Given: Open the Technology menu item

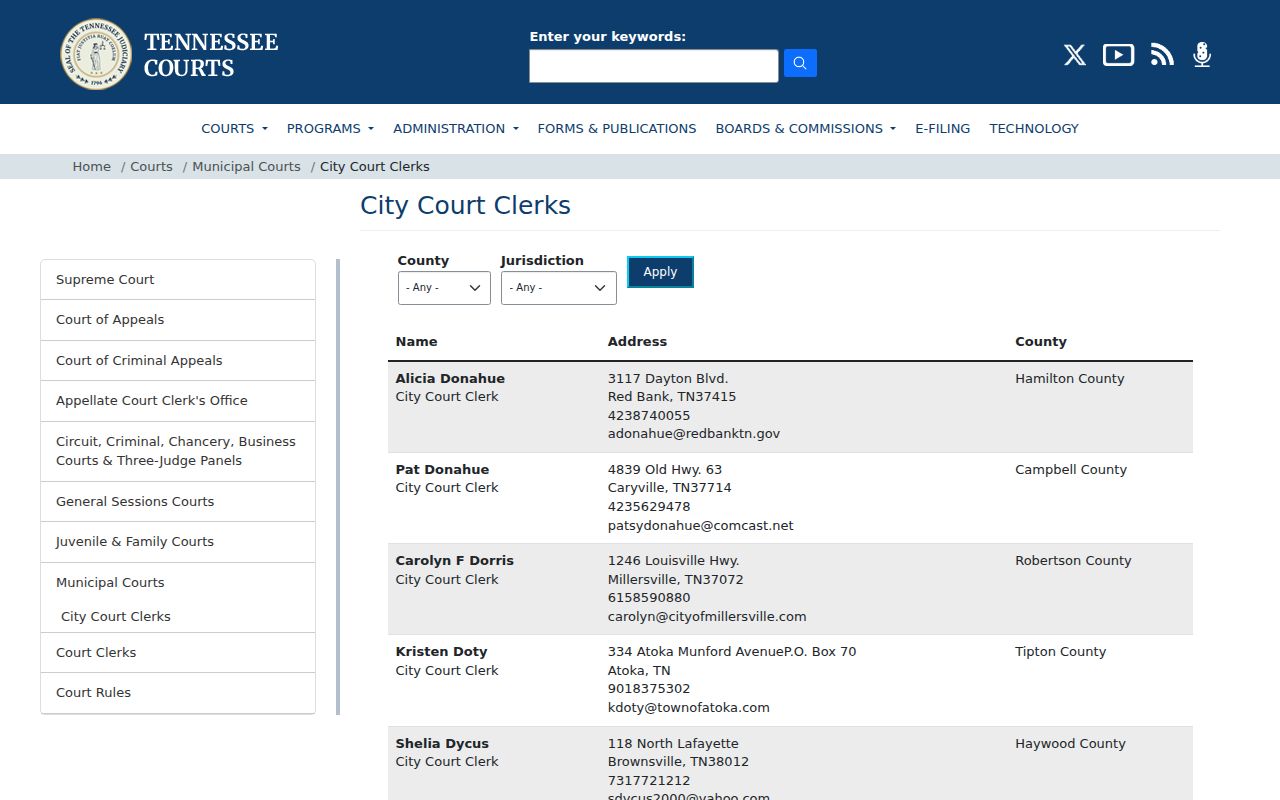Looking at the screenshot, I should 1034,128.
